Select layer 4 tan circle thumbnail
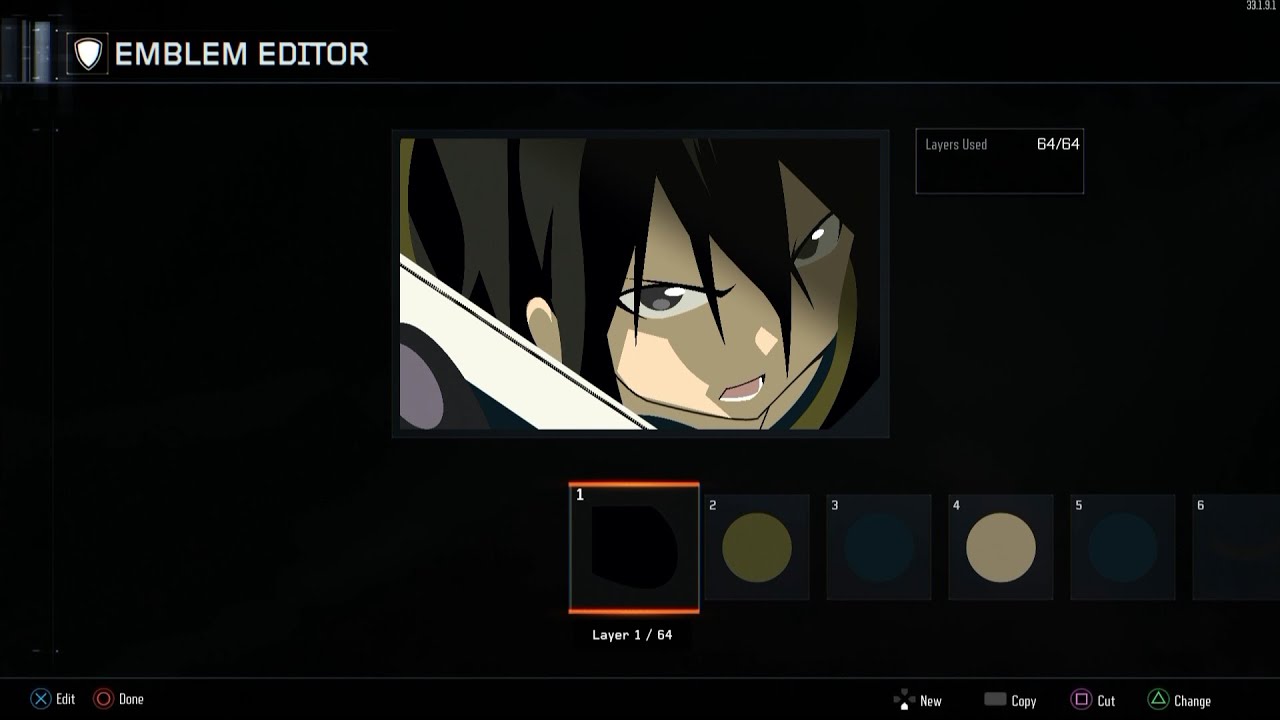Viewport: 1280px width, 720px height. (x=1001, y=547)
